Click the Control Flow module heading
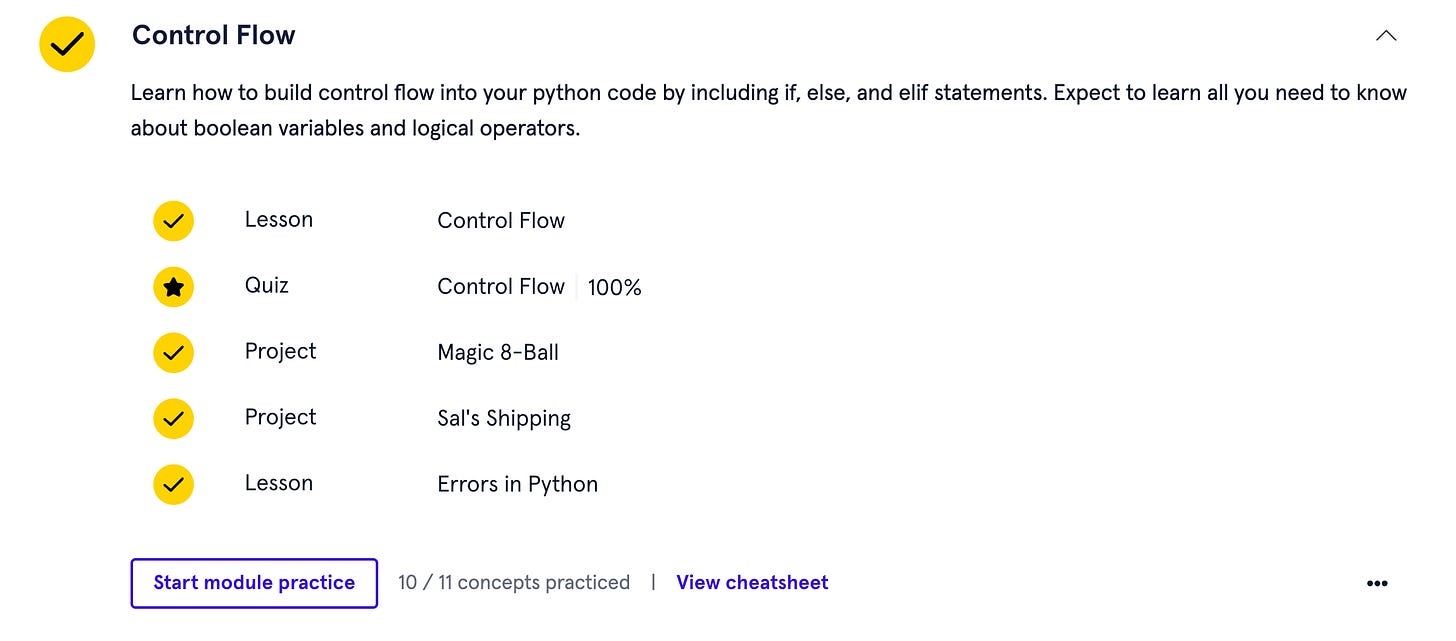The image size is (1456, 641). click(214, 35)
